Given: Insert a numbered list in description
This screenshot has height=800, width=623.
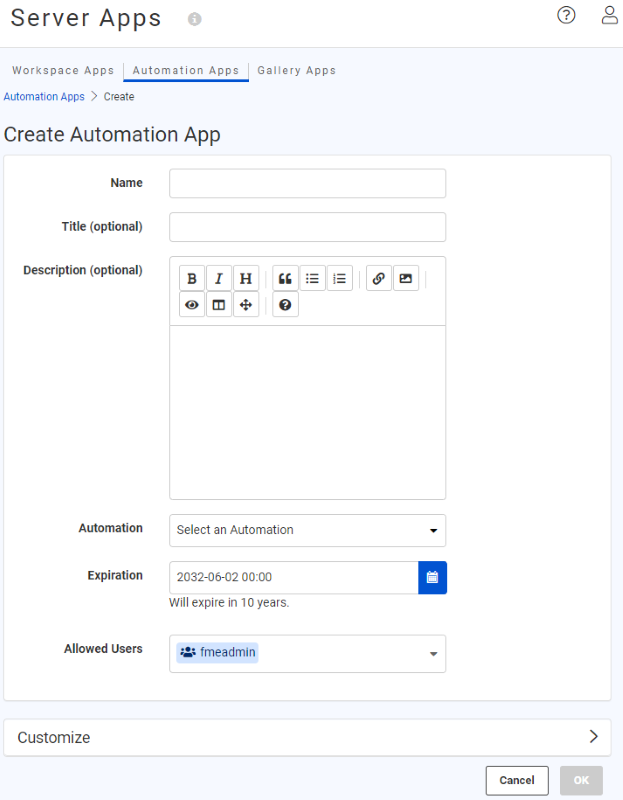Looking at the screenshot, I should [339, 278].
